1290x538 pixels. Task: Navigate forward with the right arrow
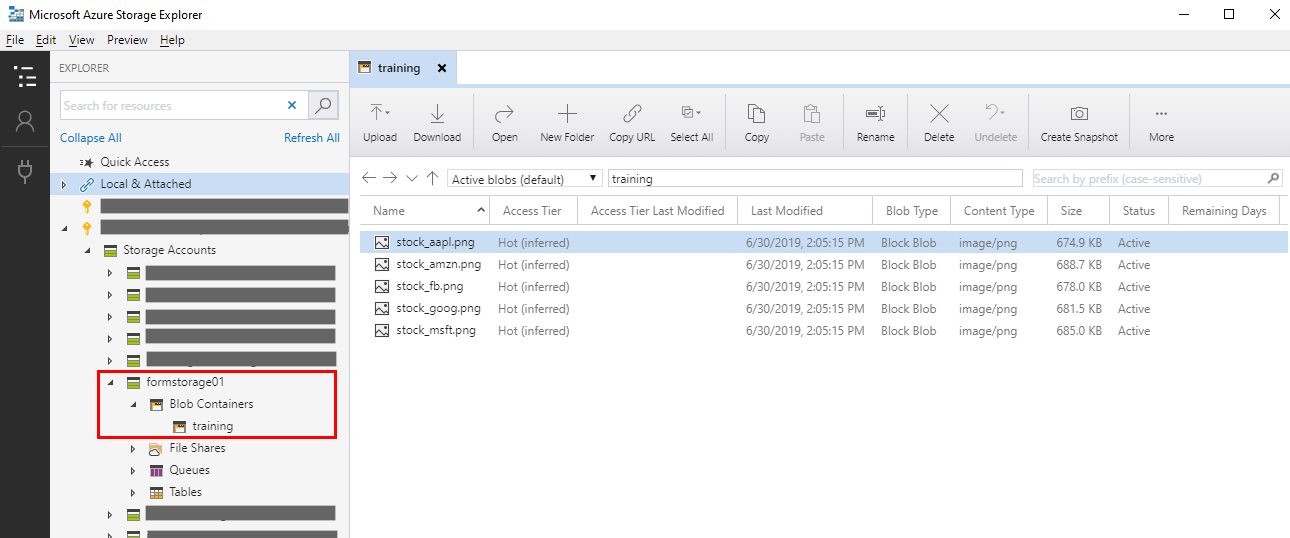tap(390, 178)
